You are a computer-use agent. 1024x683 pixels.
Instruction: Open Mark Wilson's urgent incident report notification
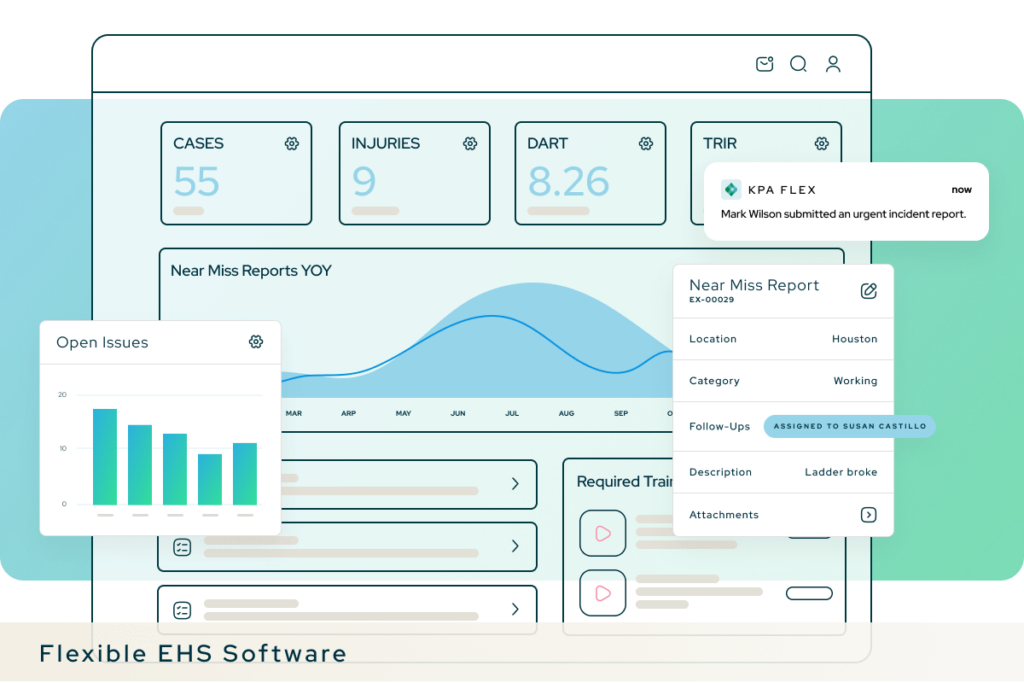click(845, 213)
